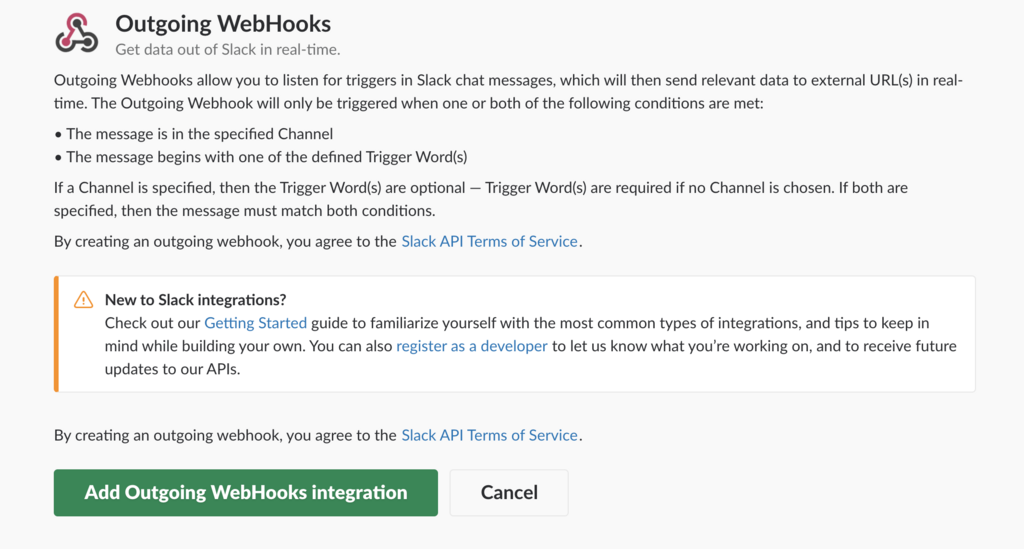
Task: Follow the register as a developer link
Action: pyautogui.click(x=472, y=346)
